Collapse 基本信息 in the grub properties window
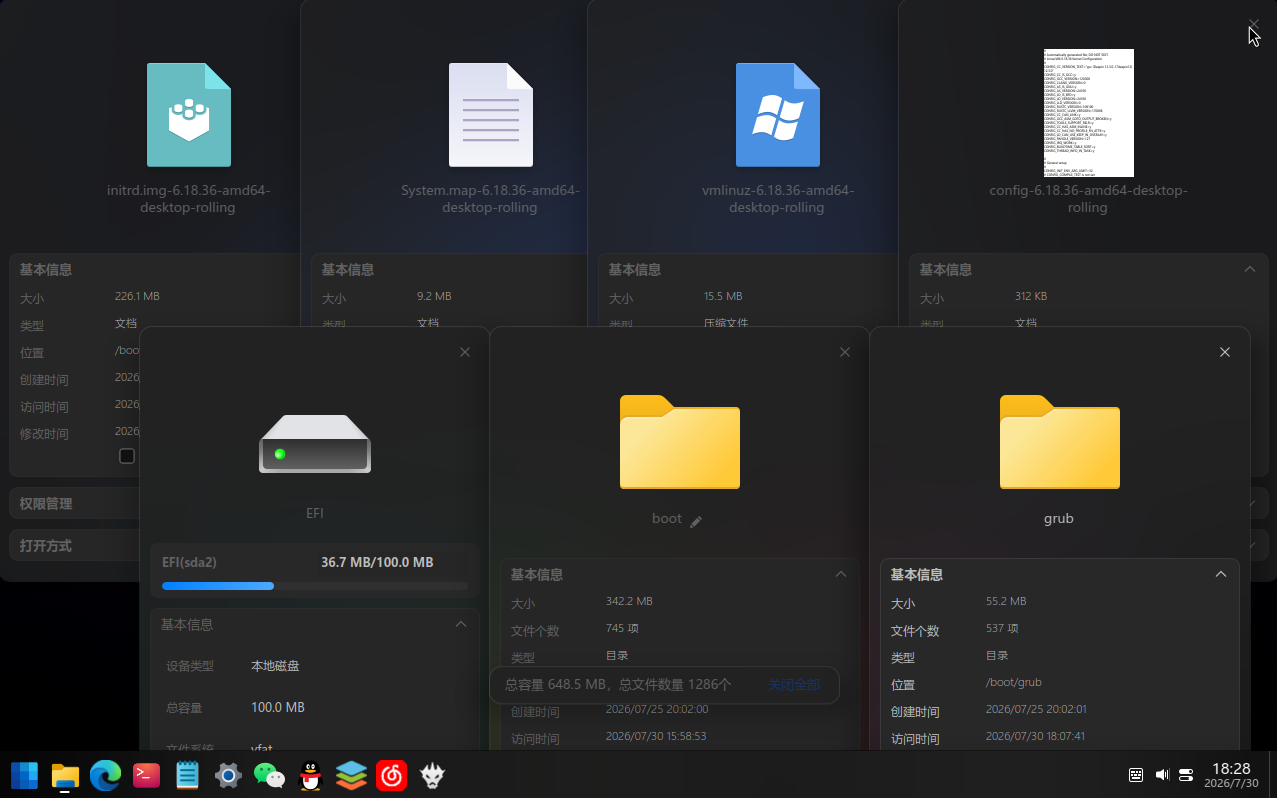This screenshot has width=1277, height=798. [1221, 574]
